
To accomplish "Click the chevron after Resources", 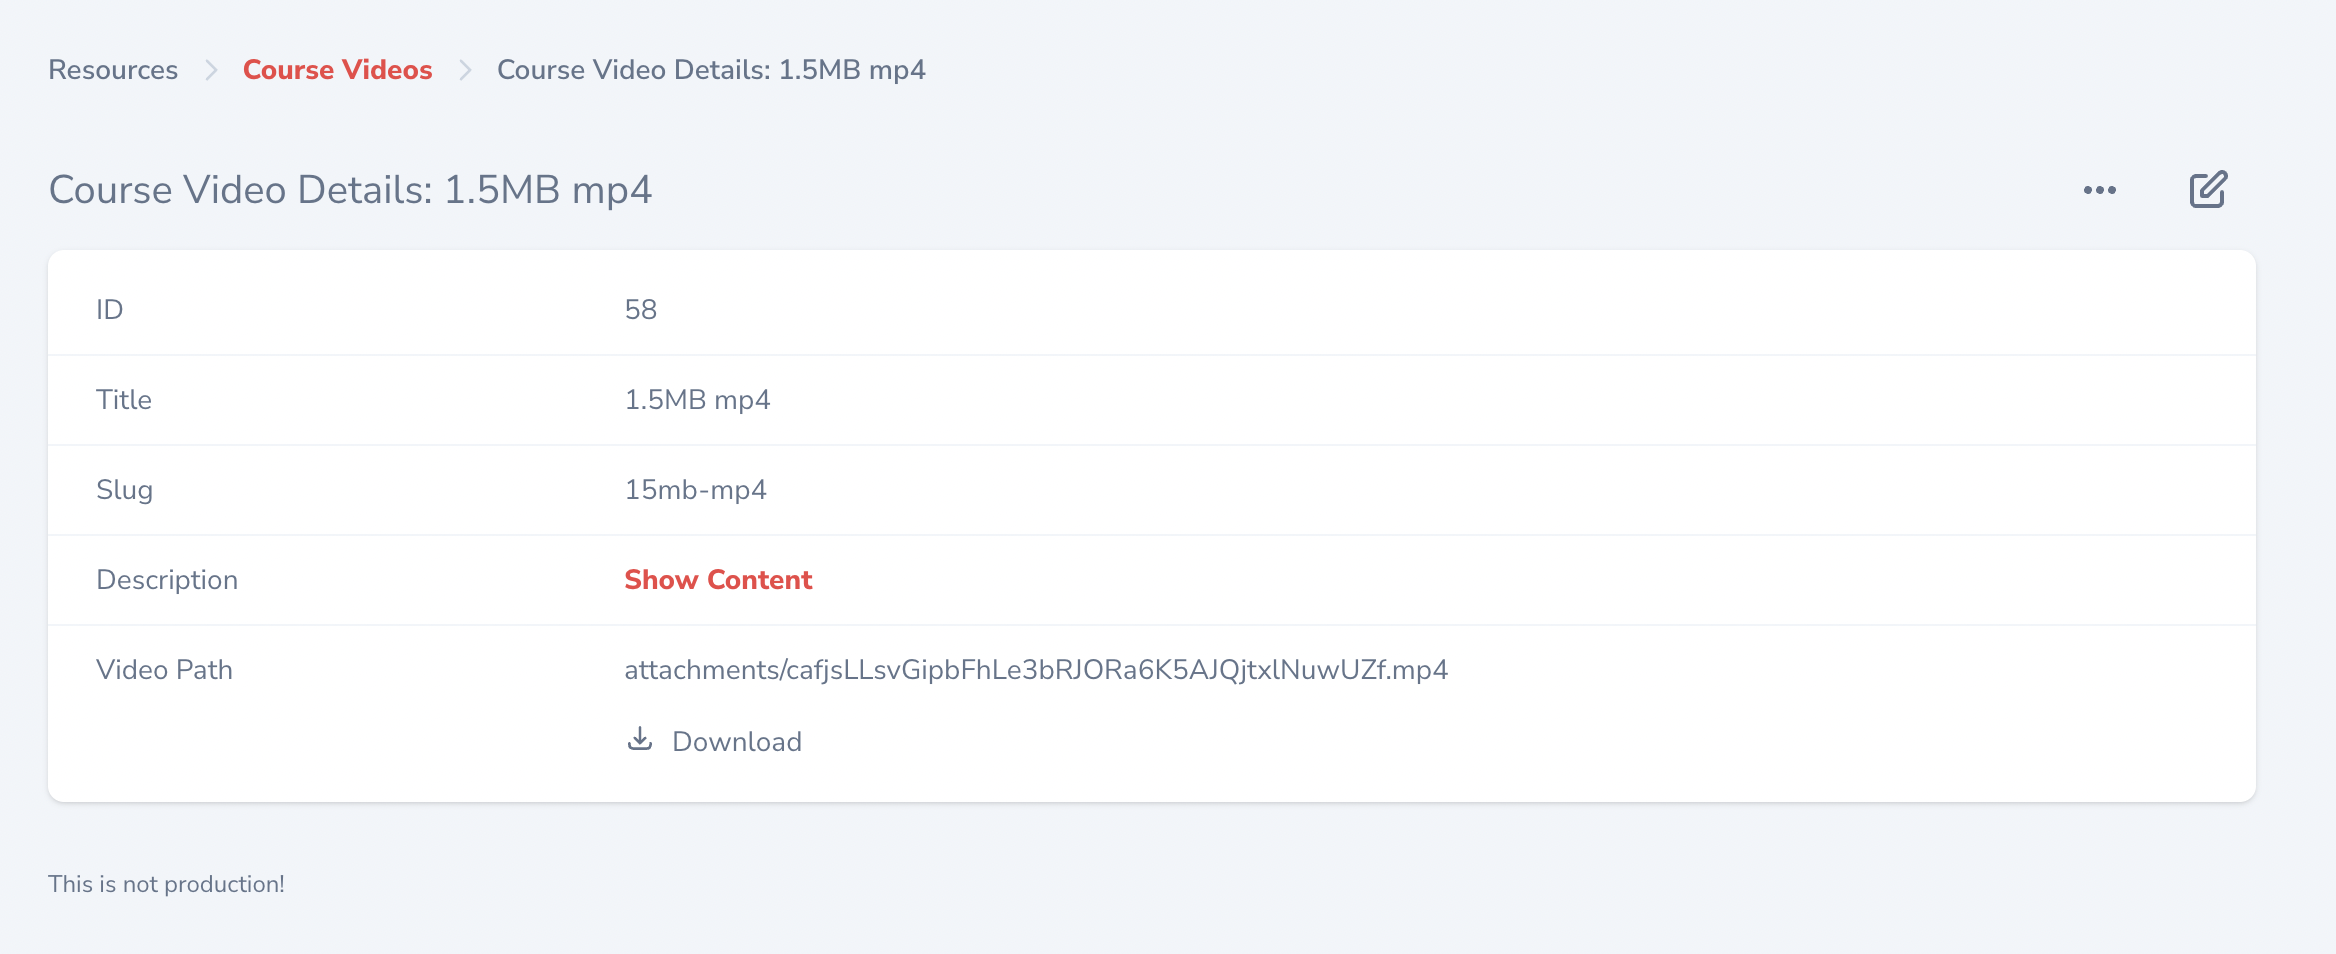I will [211, 70].
